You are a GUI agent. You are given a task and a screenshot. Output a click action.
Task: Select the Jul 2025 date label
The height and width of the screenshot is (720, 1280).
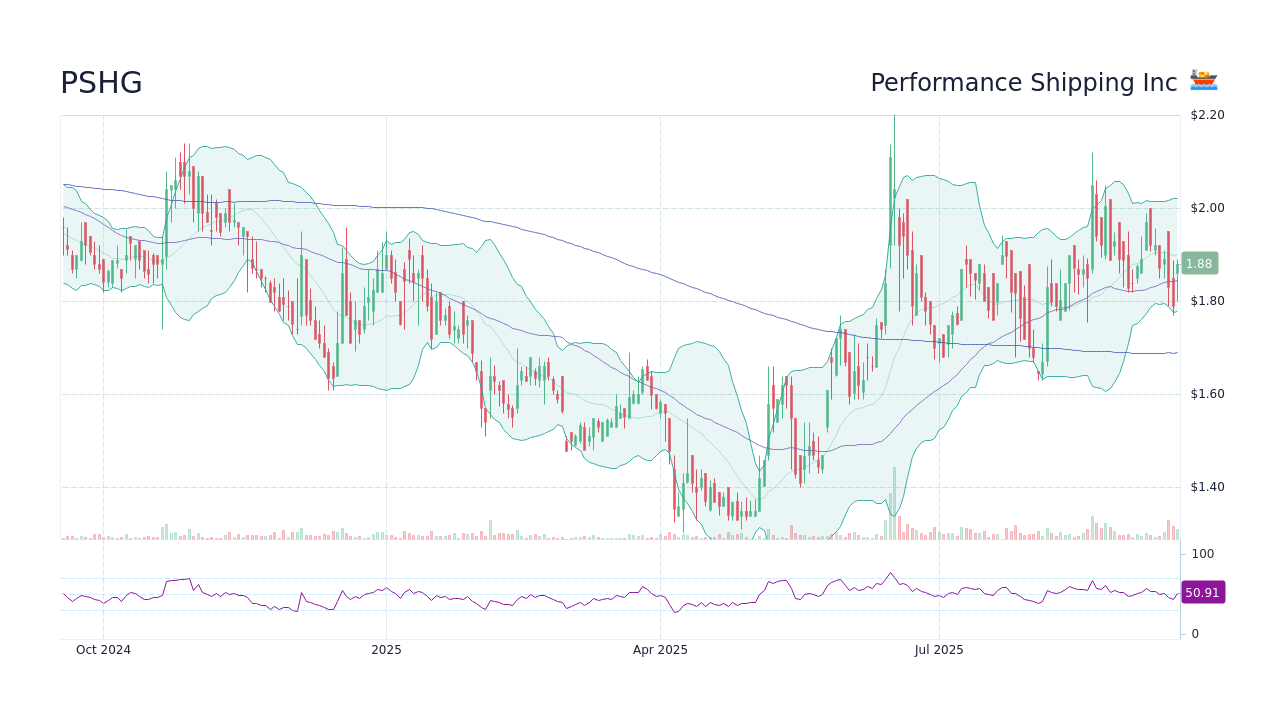(938, 649)
